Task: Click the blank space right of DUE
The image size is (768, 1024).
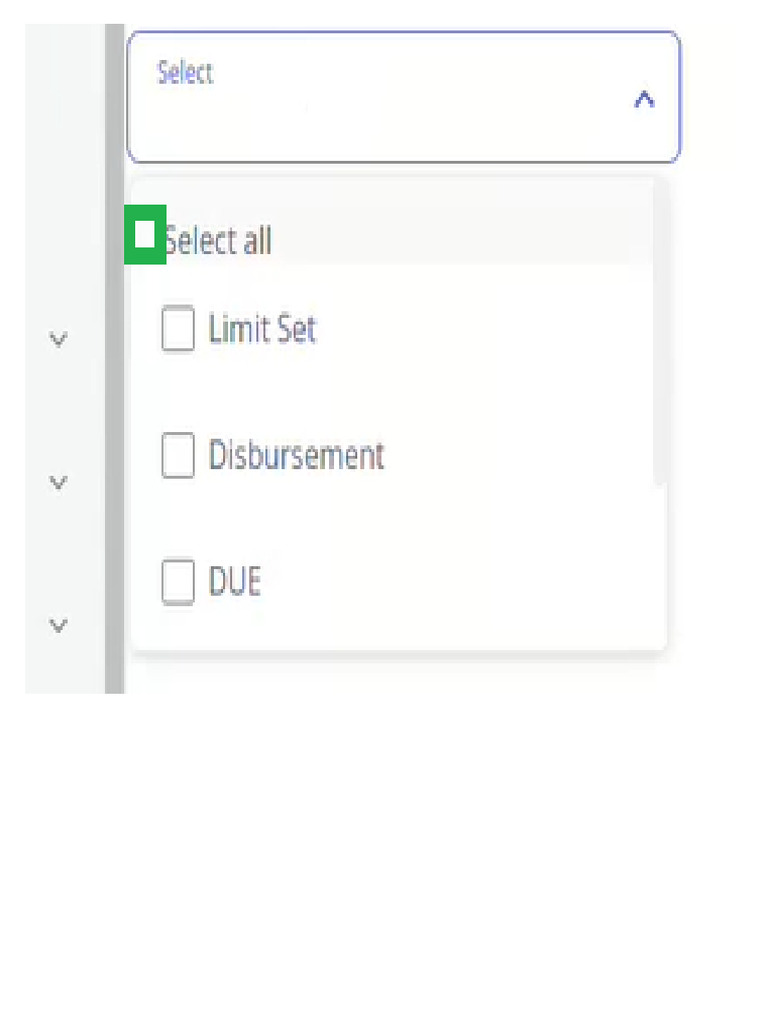Action: tap(450, 582)
